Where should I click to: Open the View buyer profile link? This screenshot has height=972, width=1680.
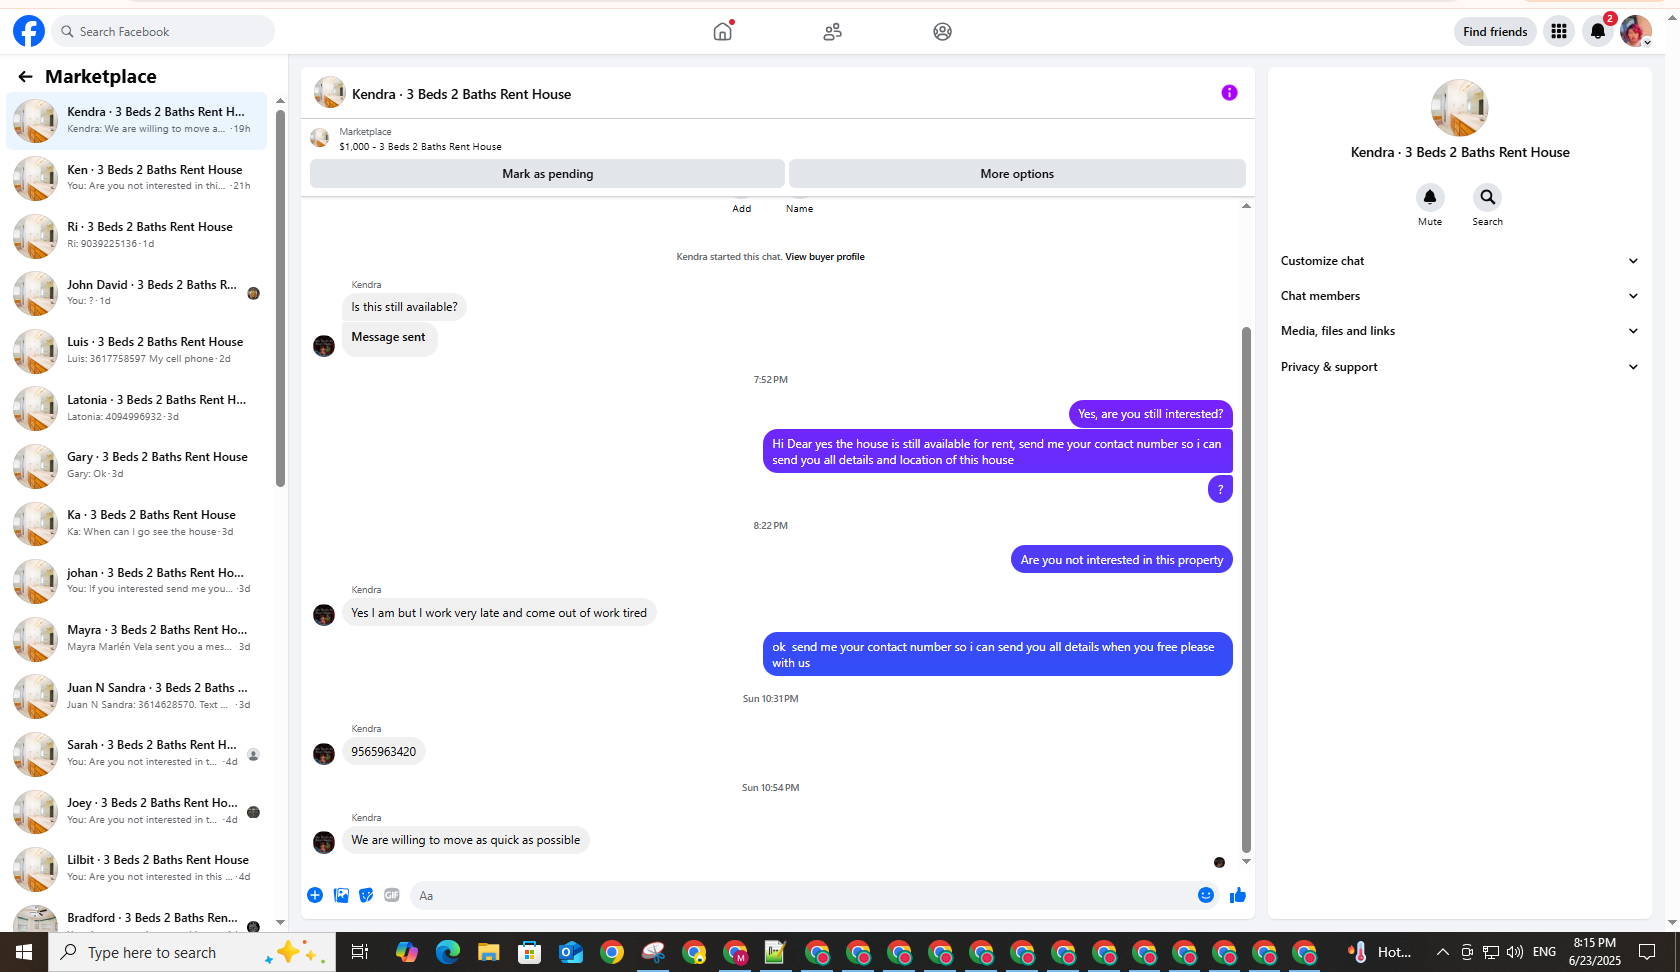click(825, 257)
